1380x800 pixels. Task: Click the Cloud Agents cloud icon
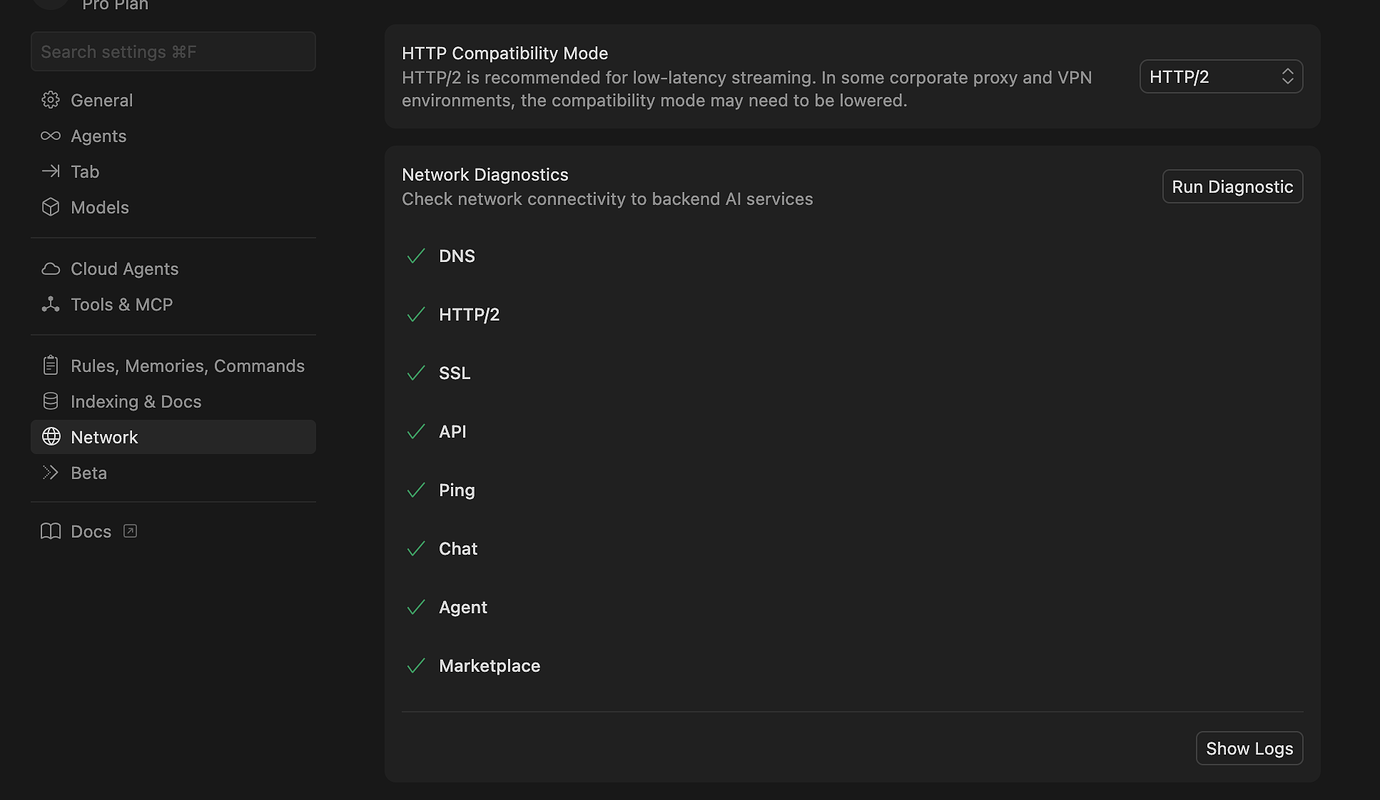click(50, 269)
